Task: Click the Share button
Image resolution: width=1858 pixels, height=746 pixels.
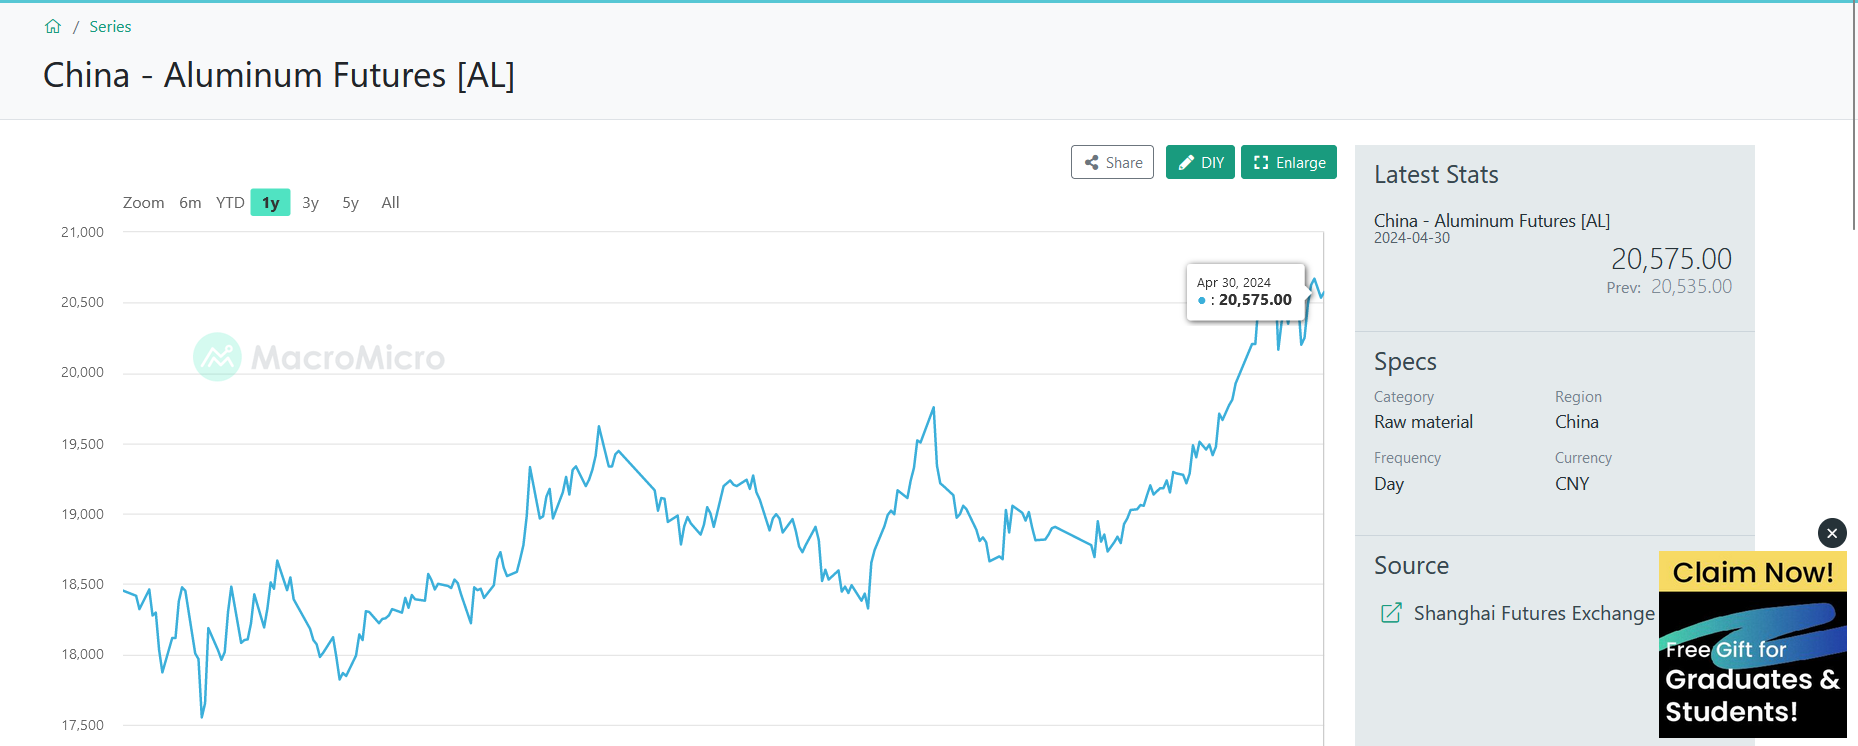Action: (1112, 162)
